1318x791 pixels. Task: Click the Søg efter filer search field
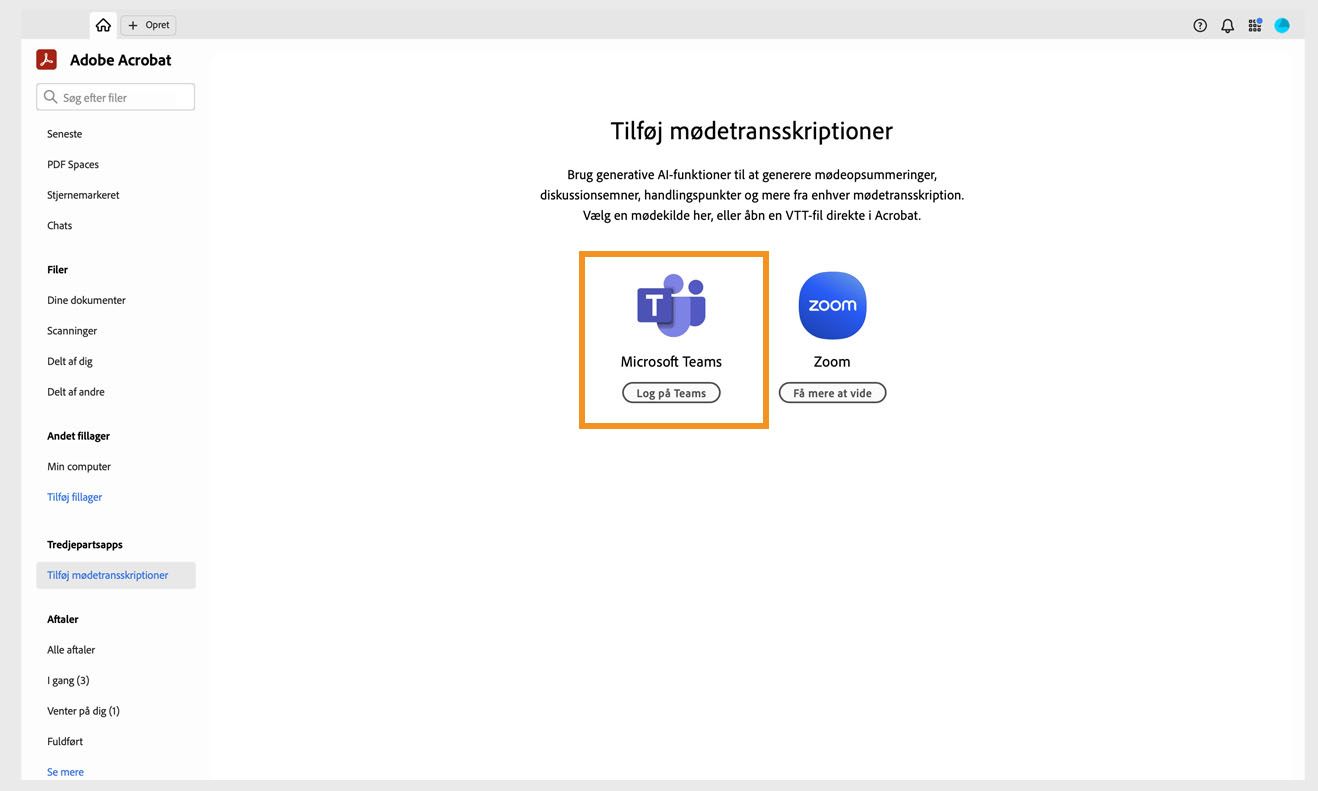(x=116, y=97)
